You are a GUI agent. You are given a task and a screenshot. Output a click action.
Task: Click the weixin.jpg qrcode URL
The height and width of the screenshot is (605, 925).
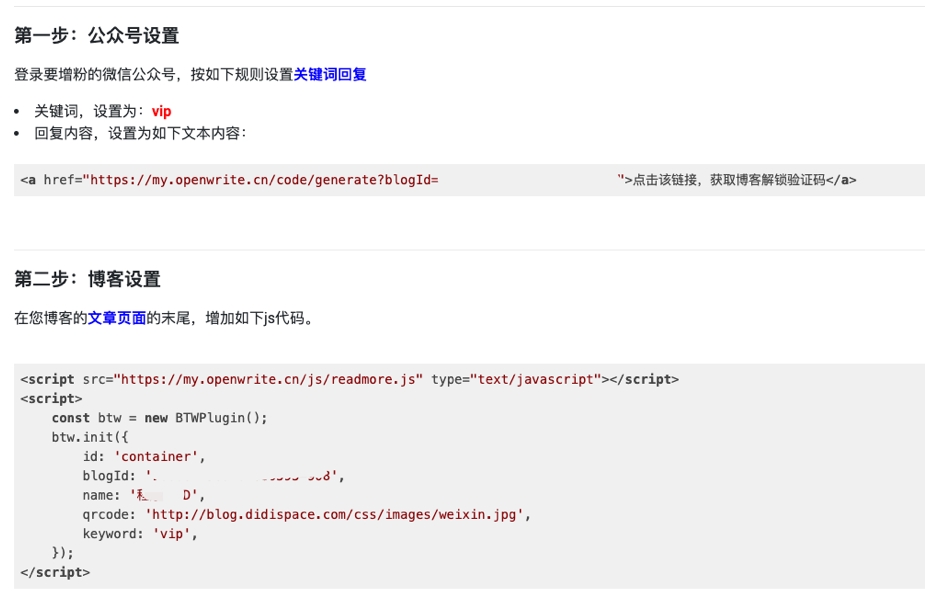click(x=336, y=515)
